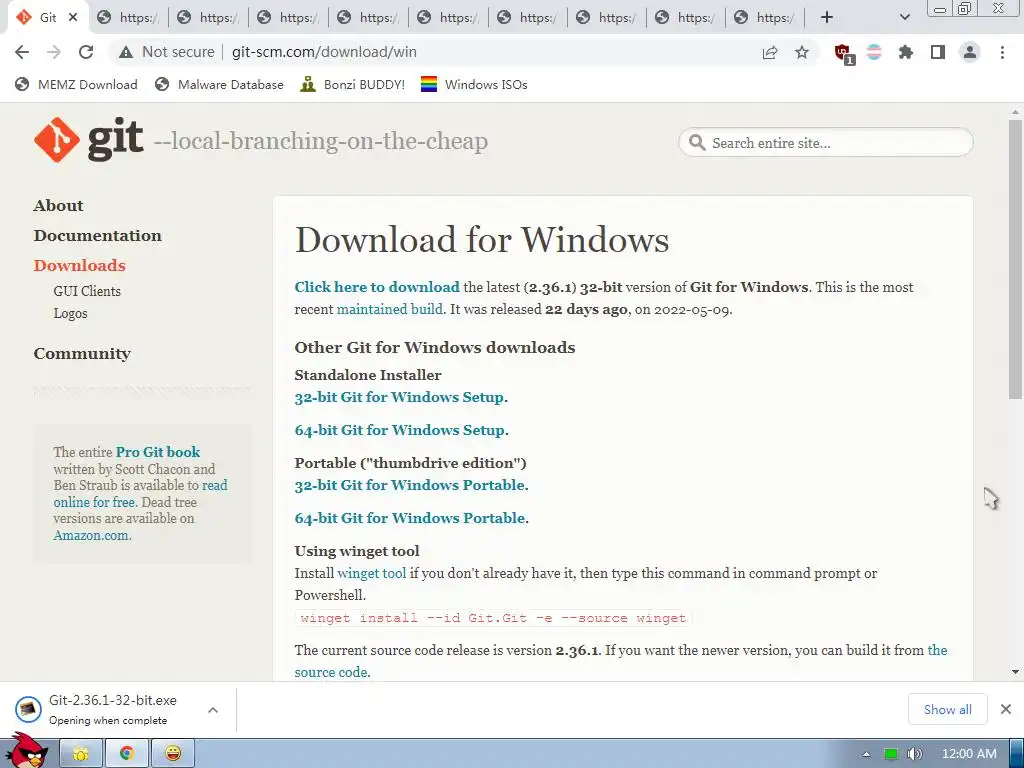The width and height of the screenshot is (1024, 768).
Task: Click the forward navigation arrow
Action: pos(54,52)
